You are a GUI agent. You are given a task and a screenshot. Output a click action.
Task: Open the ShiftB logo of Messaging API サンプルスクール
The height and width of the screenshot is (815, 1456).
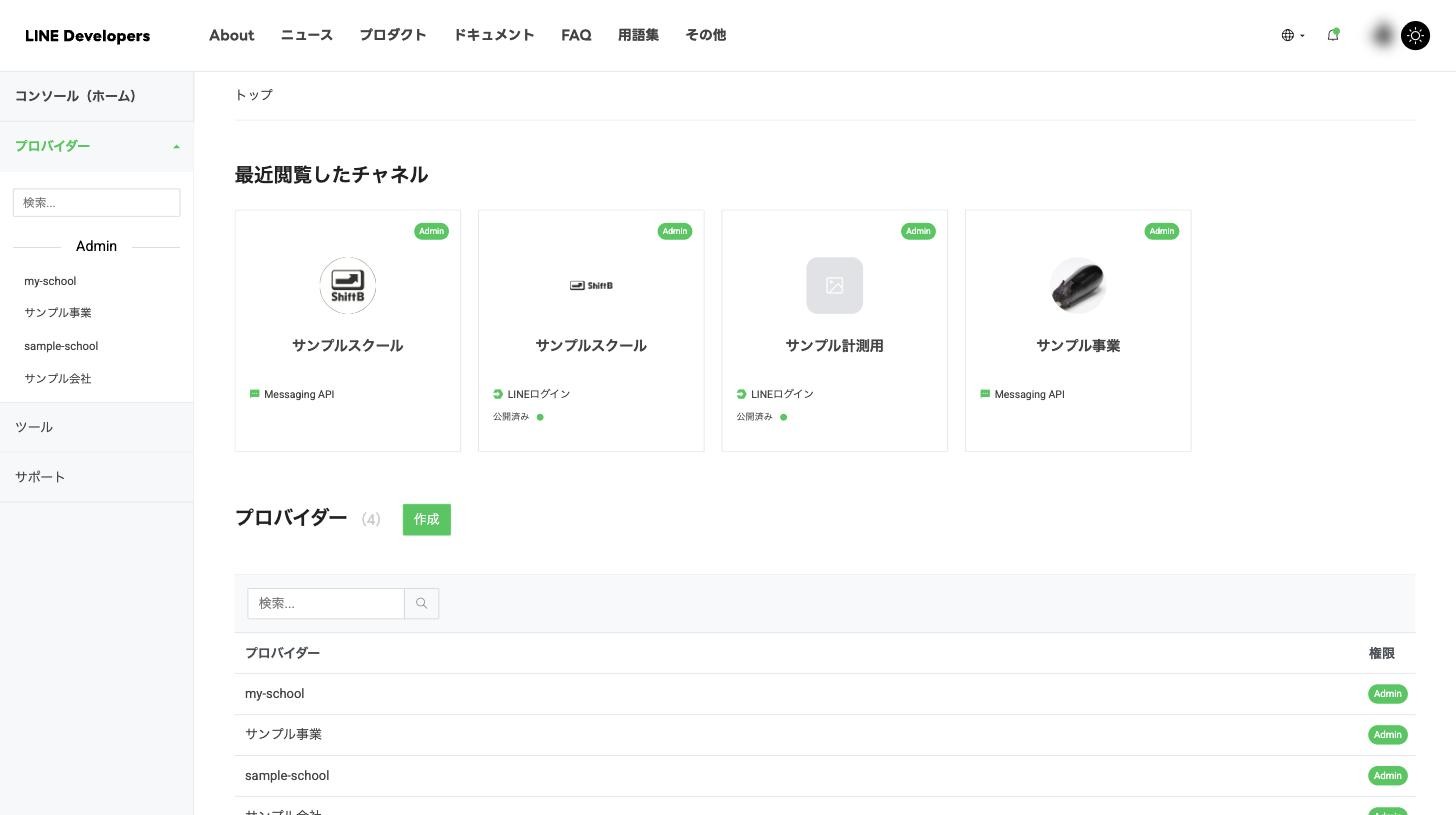[348, 285]
